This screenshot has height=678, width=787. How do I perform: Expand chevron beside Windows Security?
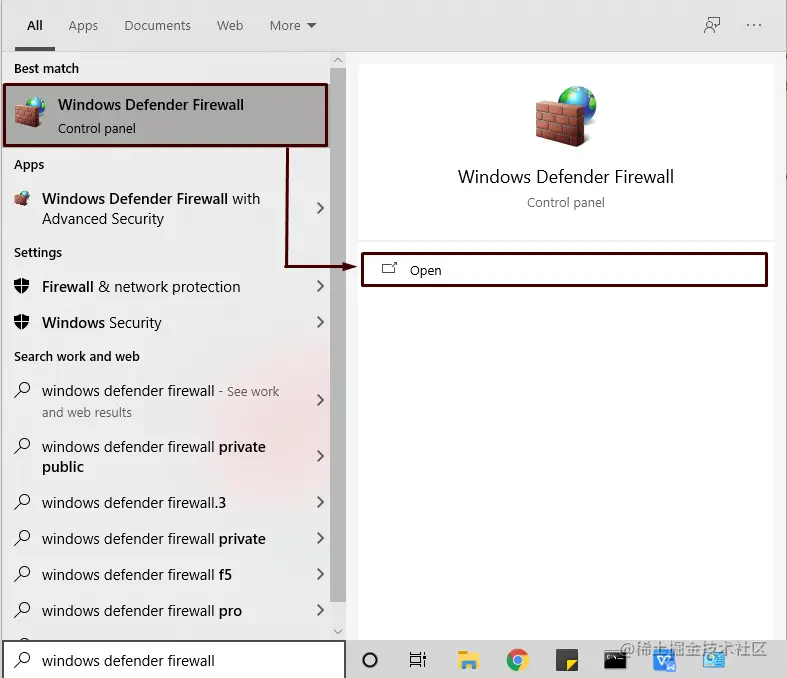pyautogui.click(x=320, y=322)
